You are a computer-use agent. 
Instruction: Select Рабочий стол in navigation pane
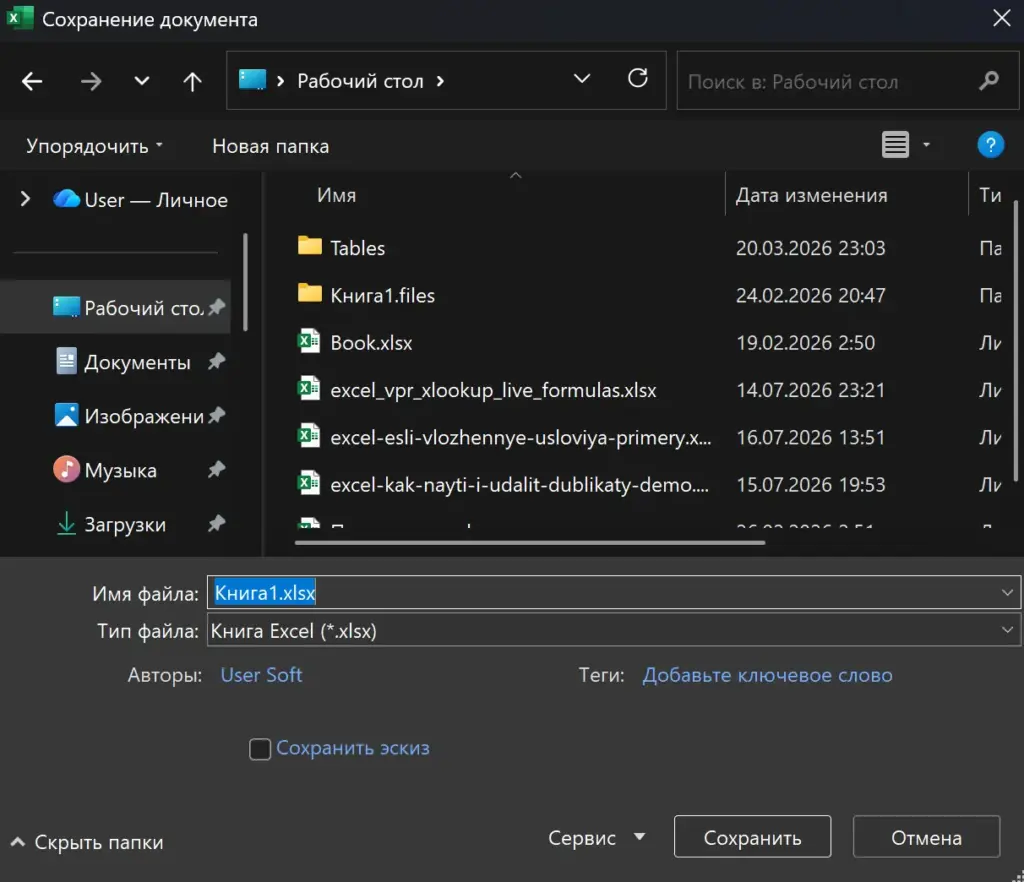(x=116, y=307)
